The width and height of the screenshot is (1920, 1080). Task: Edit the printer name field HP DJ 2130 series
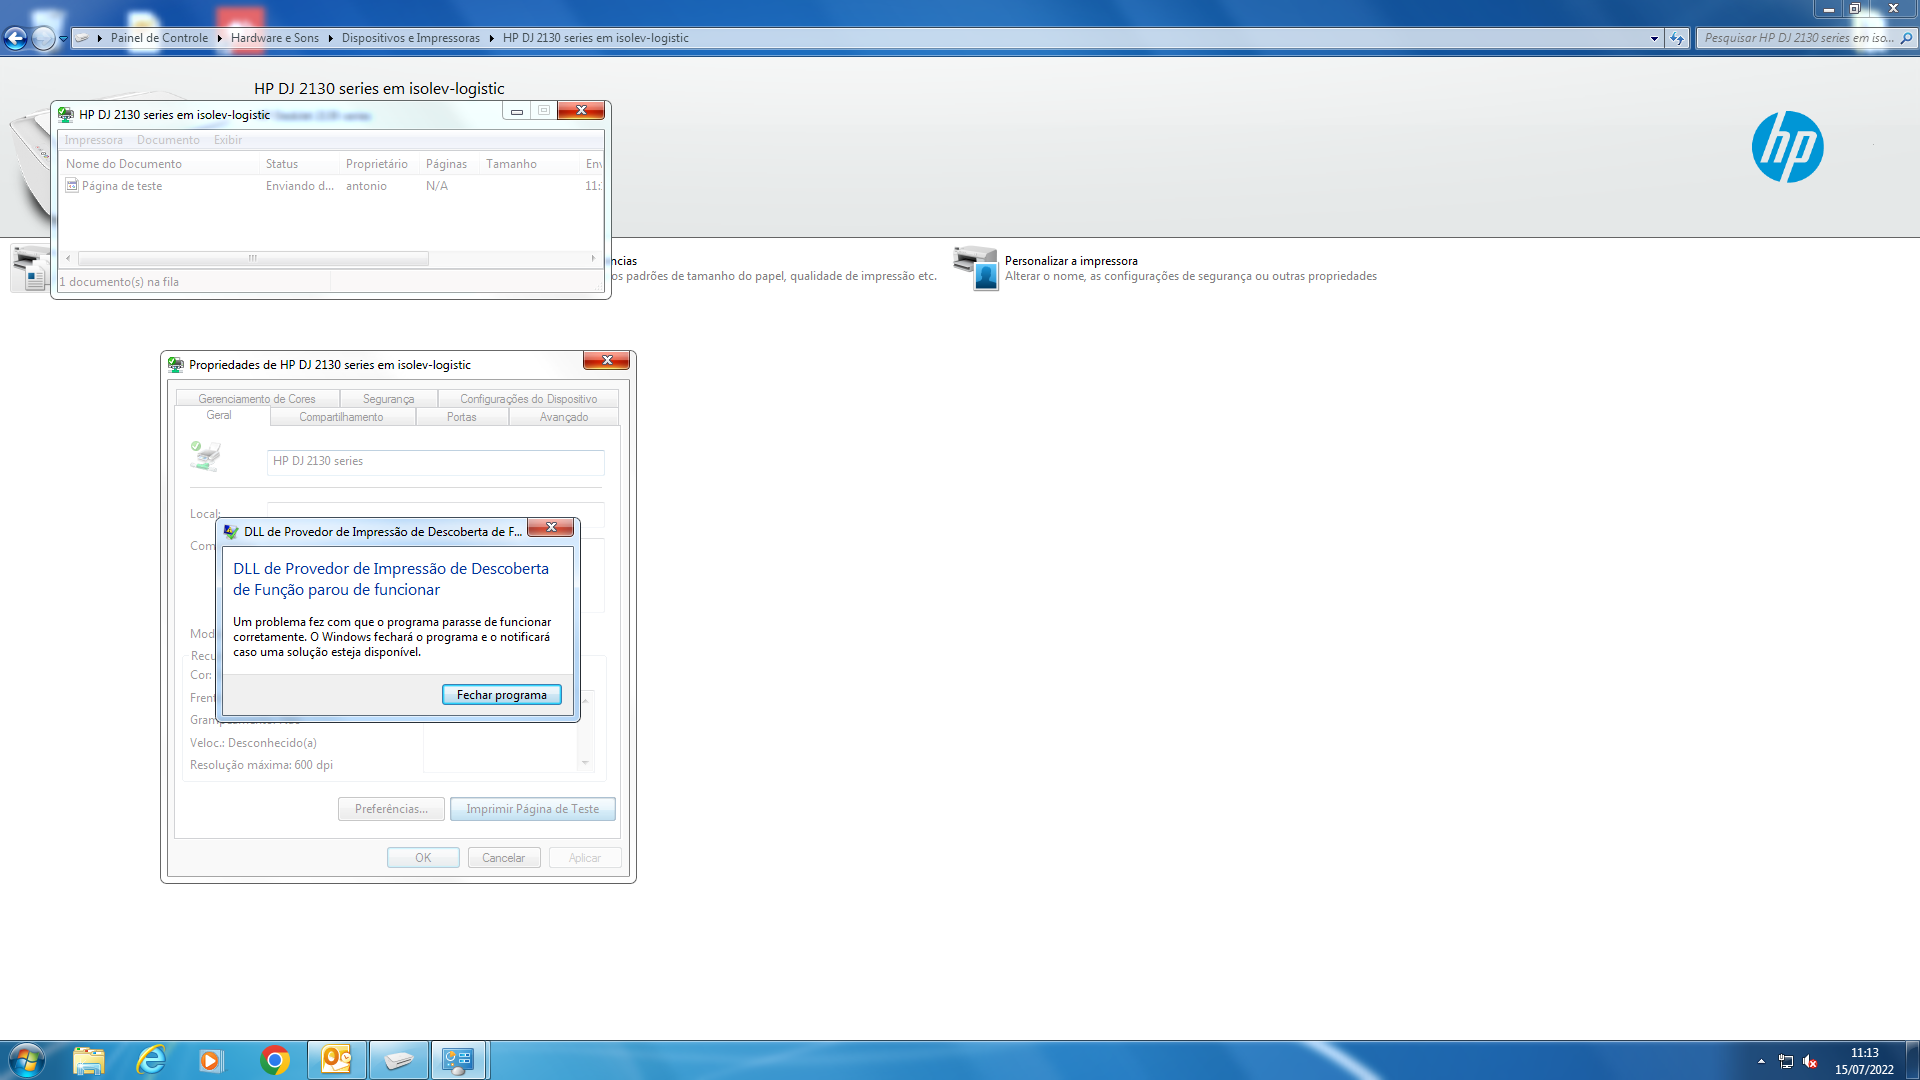pyautogui.click(x=435, y=461)
